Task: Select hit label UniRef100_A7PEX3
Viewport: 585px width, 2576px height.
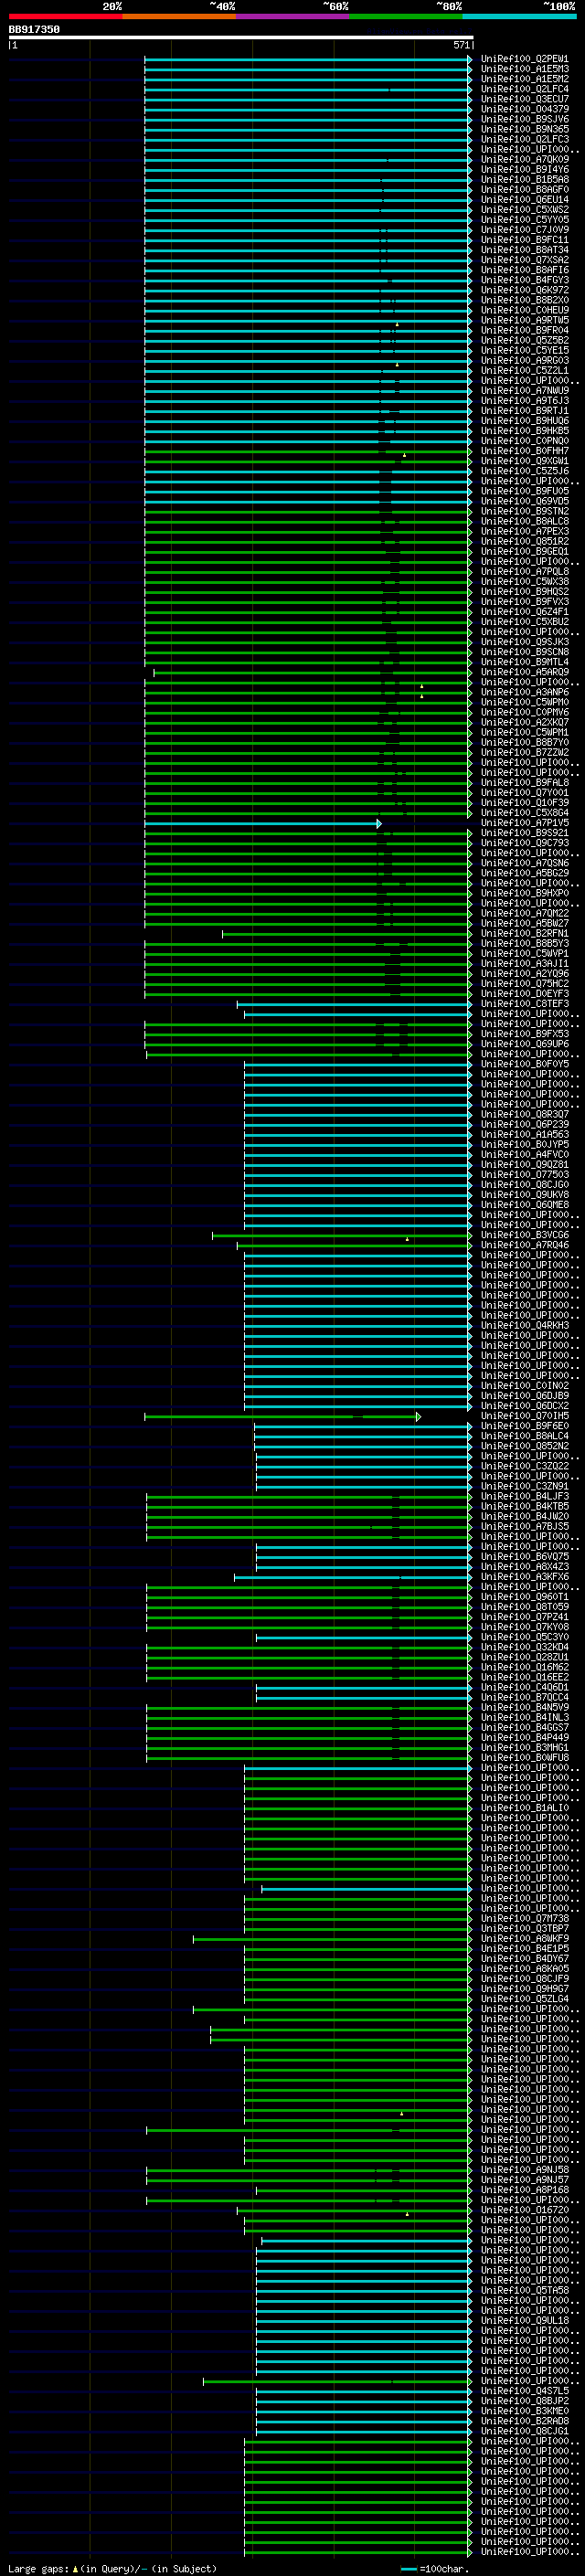Action: pos(524,531)
